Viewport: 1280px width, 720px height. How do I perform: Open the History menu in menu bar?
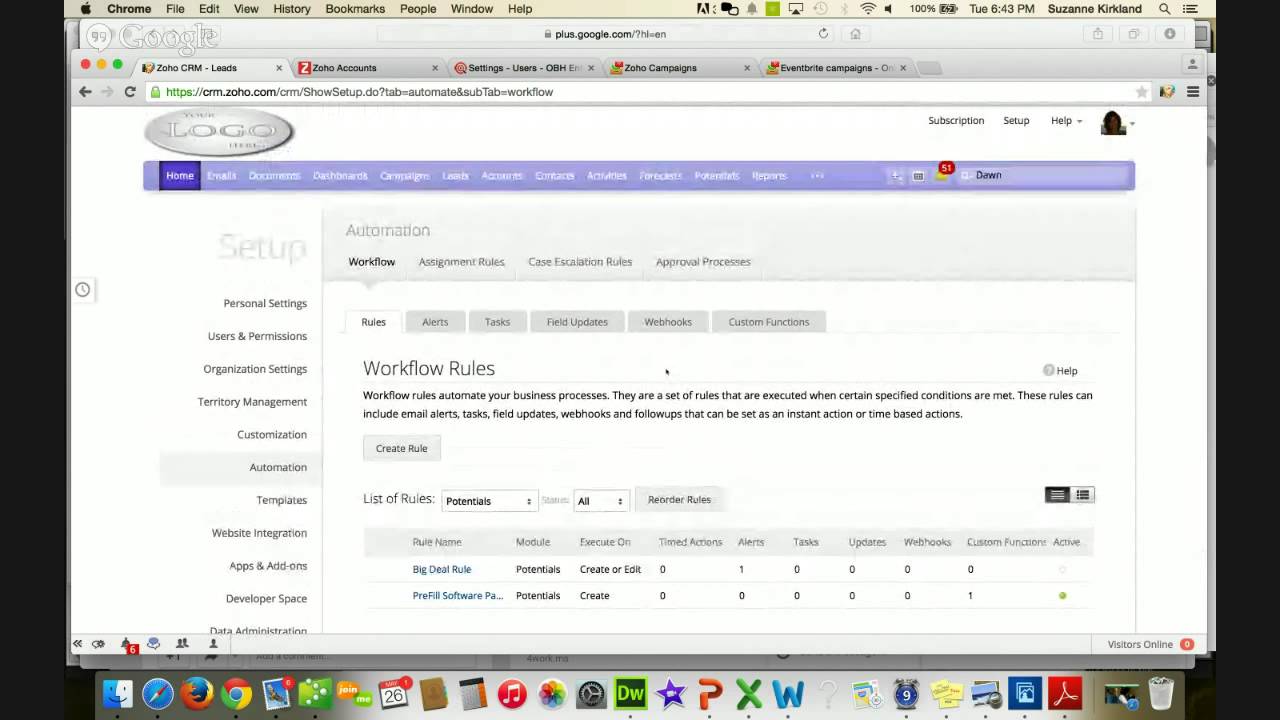(292, 9)
